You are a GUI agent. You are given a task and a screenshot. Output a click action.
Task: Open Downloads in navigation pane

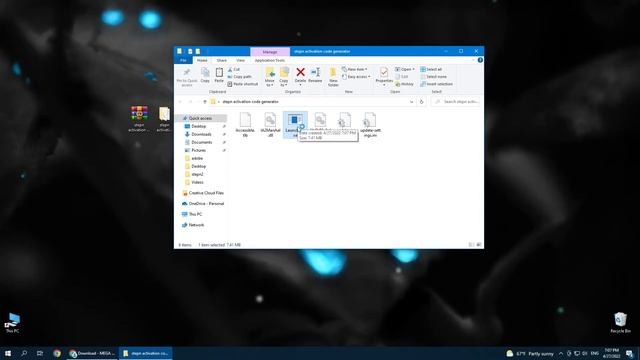click(x=202, y=134)
